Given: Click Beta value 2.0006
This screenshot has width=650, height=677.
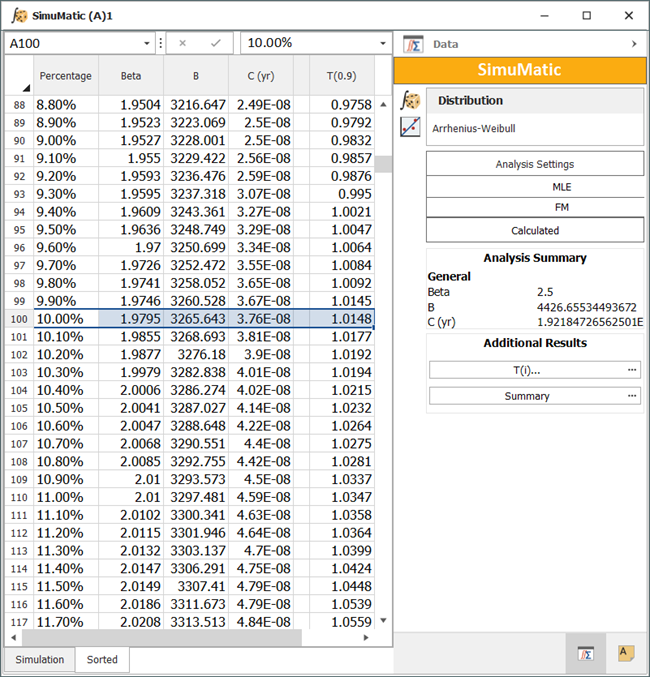Looking at the screenshot, I should click(131, 390).
